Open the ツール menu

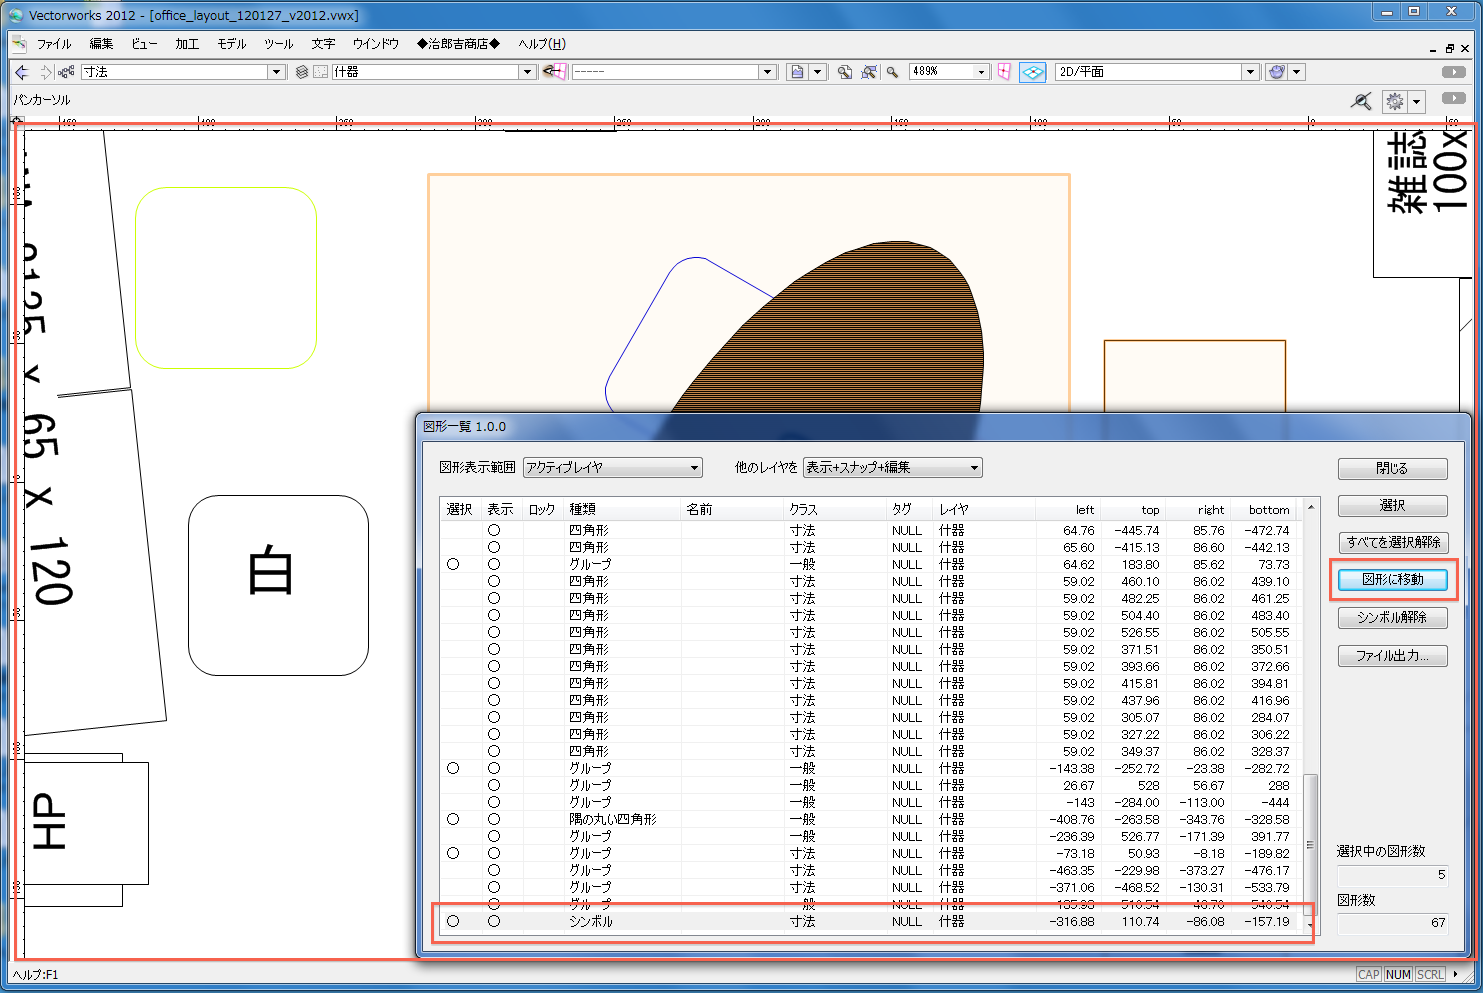[279, 44]
